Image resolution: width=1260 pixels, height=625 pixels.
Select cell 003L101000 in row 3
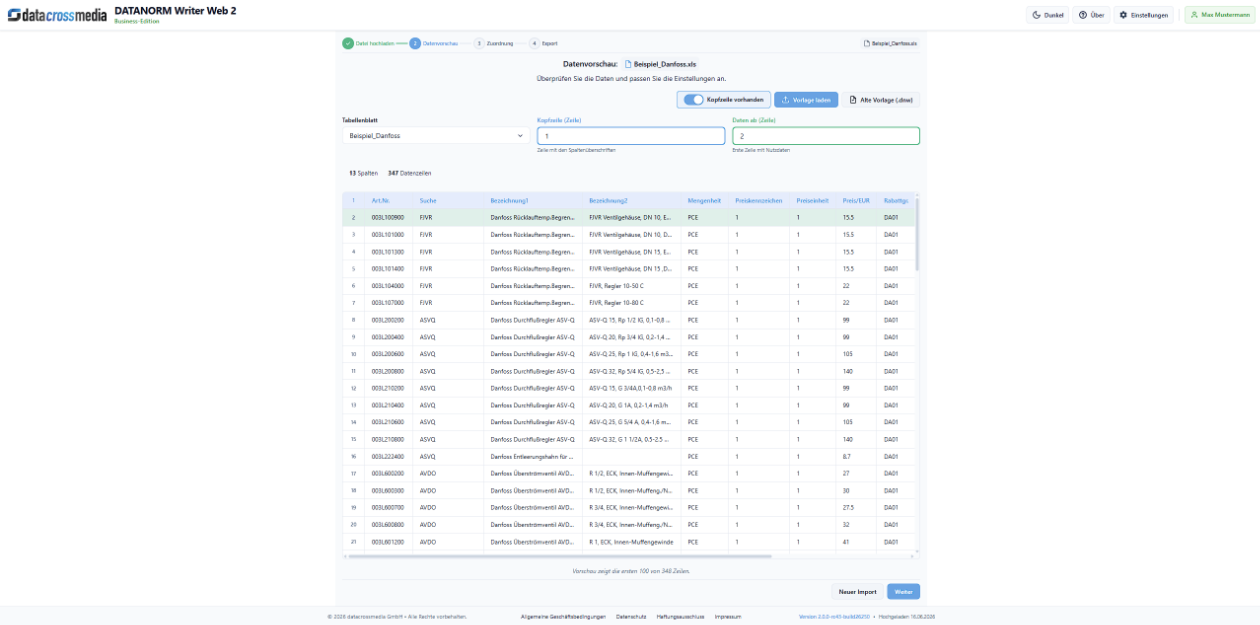coord(387,234)
